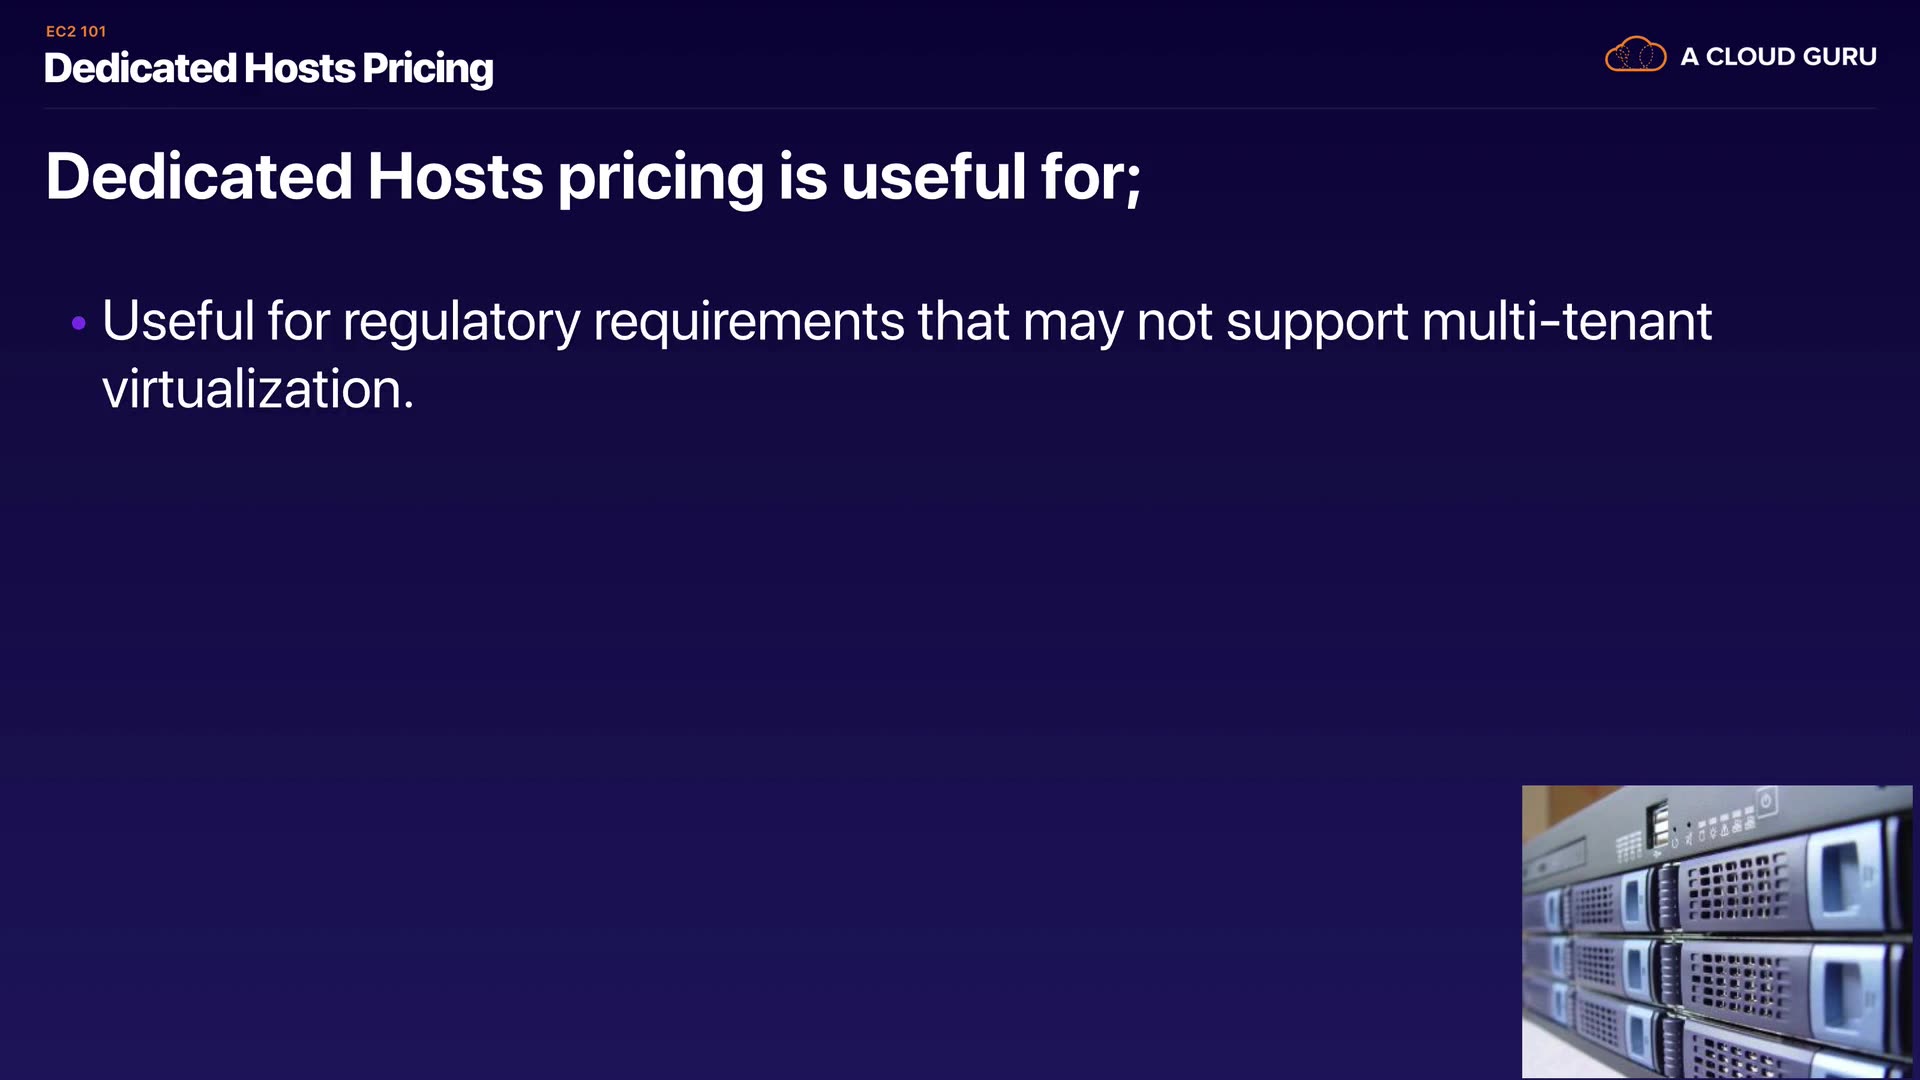Screen dimensions: 1920x1080
Task: Click the word "support" in the bullet text
Action: (x=1317, y=322)
